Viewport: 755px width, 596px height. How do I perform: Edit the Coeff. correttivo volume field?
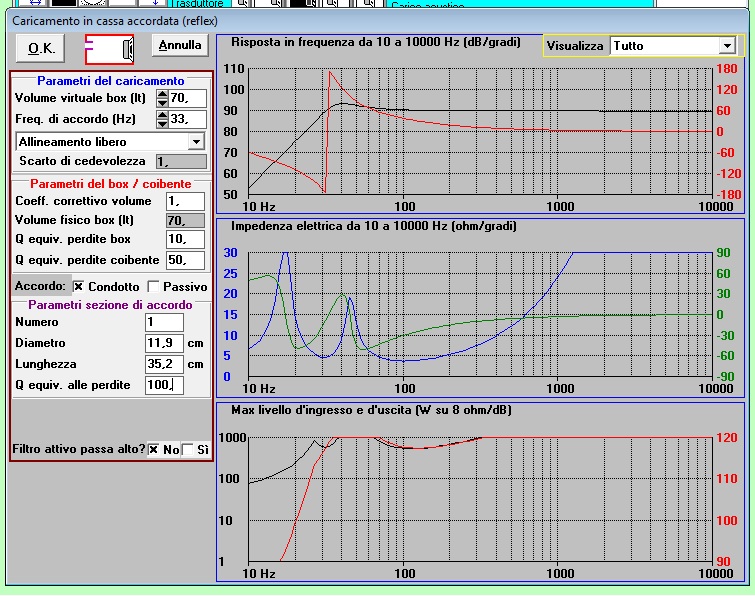pos(185,201)
